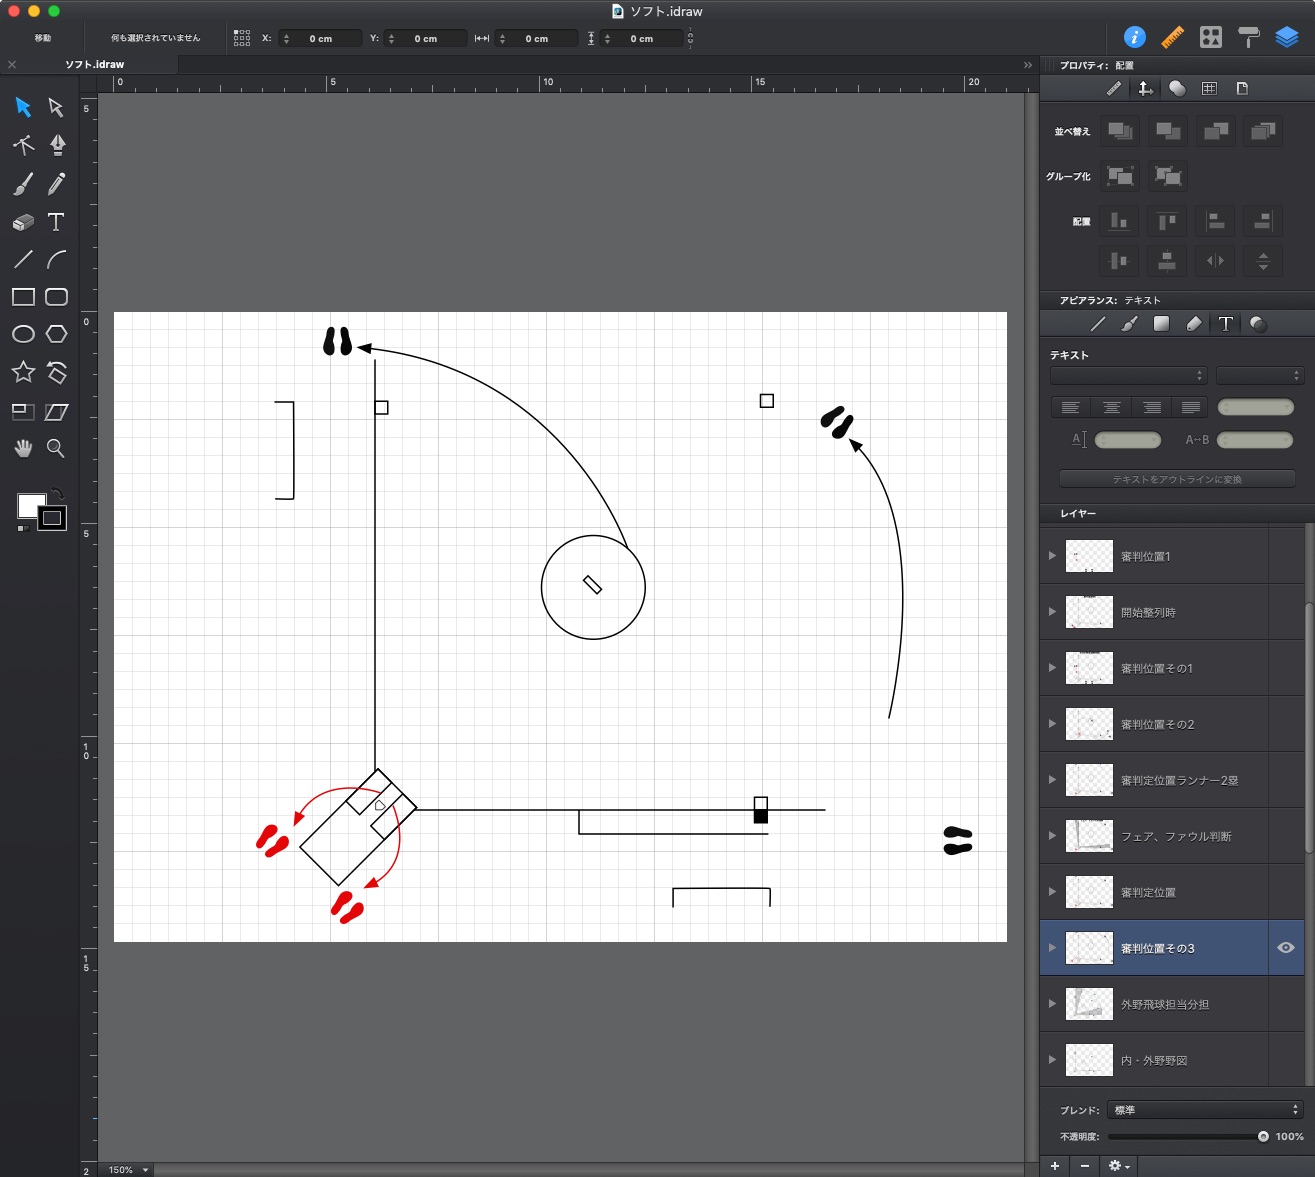
Task: Click the Hand pan tool
Action: pos(23,449)
